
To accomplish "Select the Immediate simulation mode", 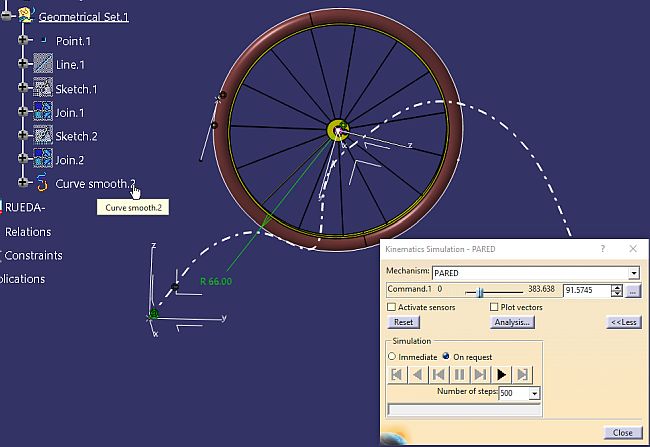I will (x=392, y=357).
